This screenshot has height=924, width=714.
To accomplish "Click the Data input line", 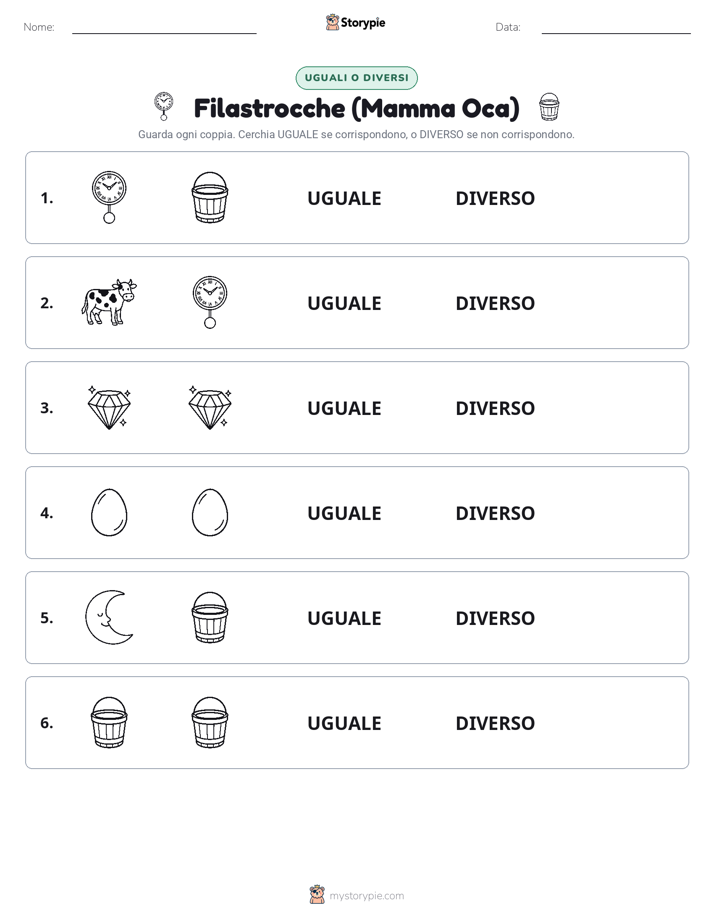I will [616, 28].
